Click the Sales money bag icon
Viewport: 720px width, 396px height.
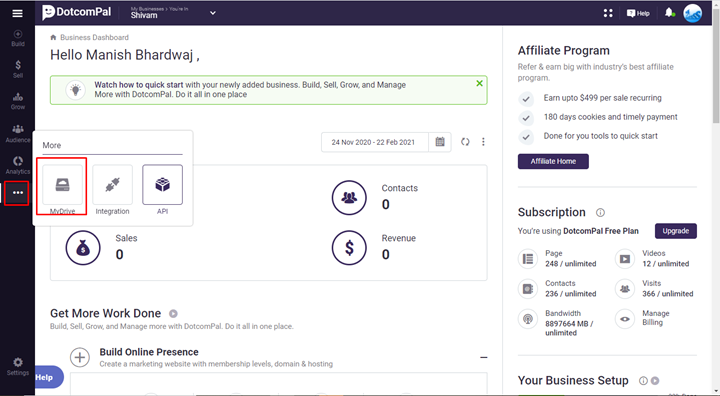[83, 248]
